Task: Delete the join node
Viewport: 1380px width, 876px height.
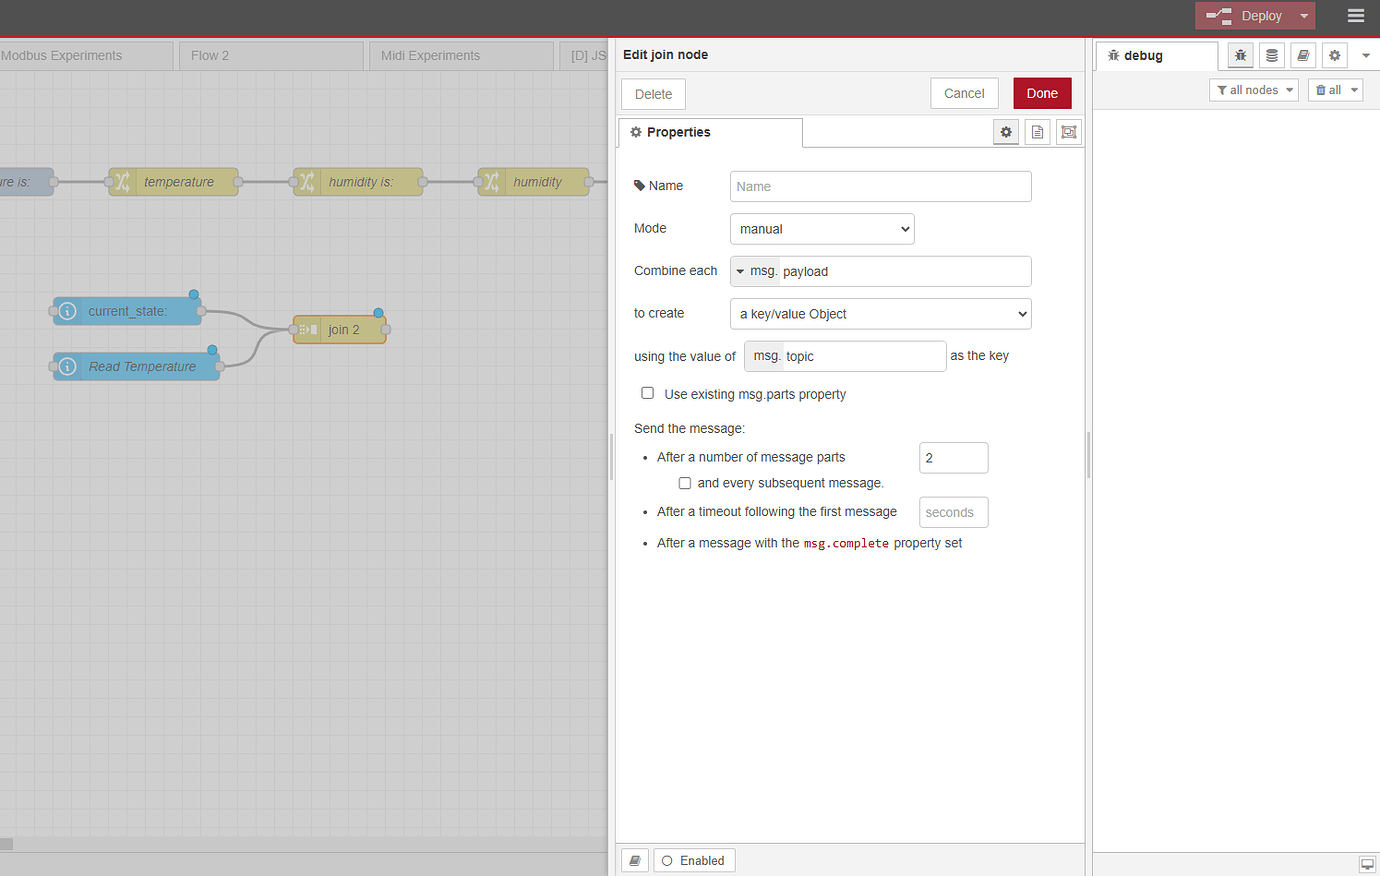Action: coord(653,94)
